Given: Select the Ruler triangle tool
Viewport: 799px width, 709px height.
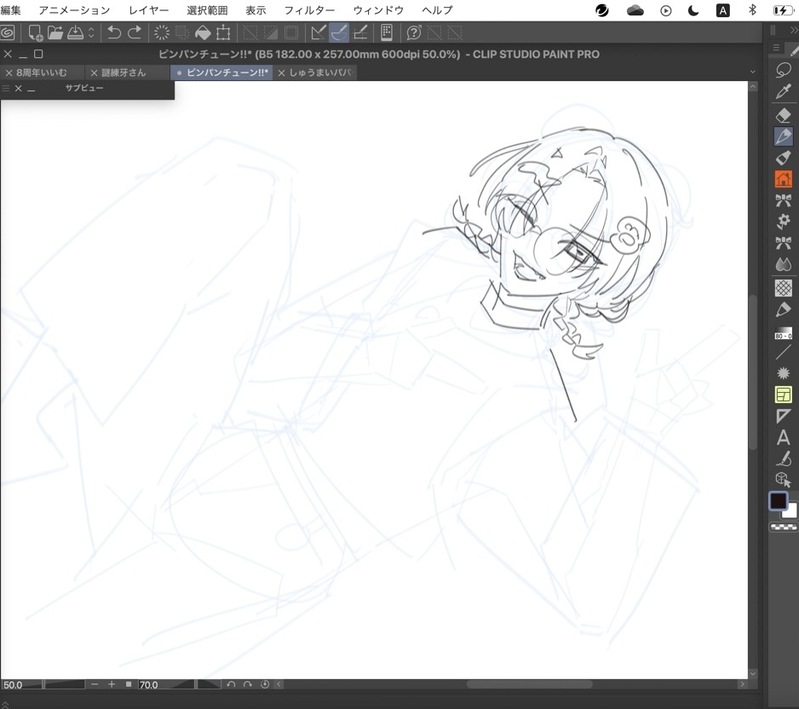Looking at the screenshot, I should 783,416.
